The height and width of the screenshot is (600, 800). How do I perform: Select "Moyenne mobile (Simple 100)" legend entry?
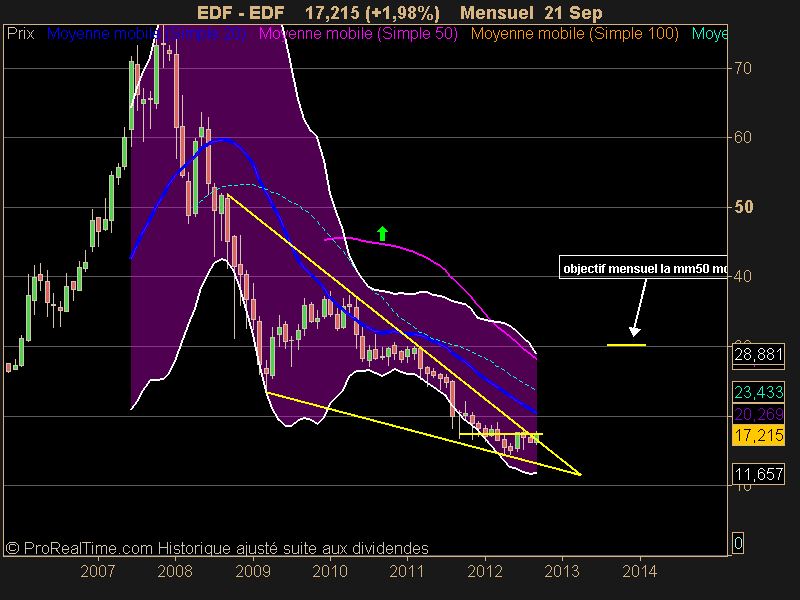(x=575, y=34)
